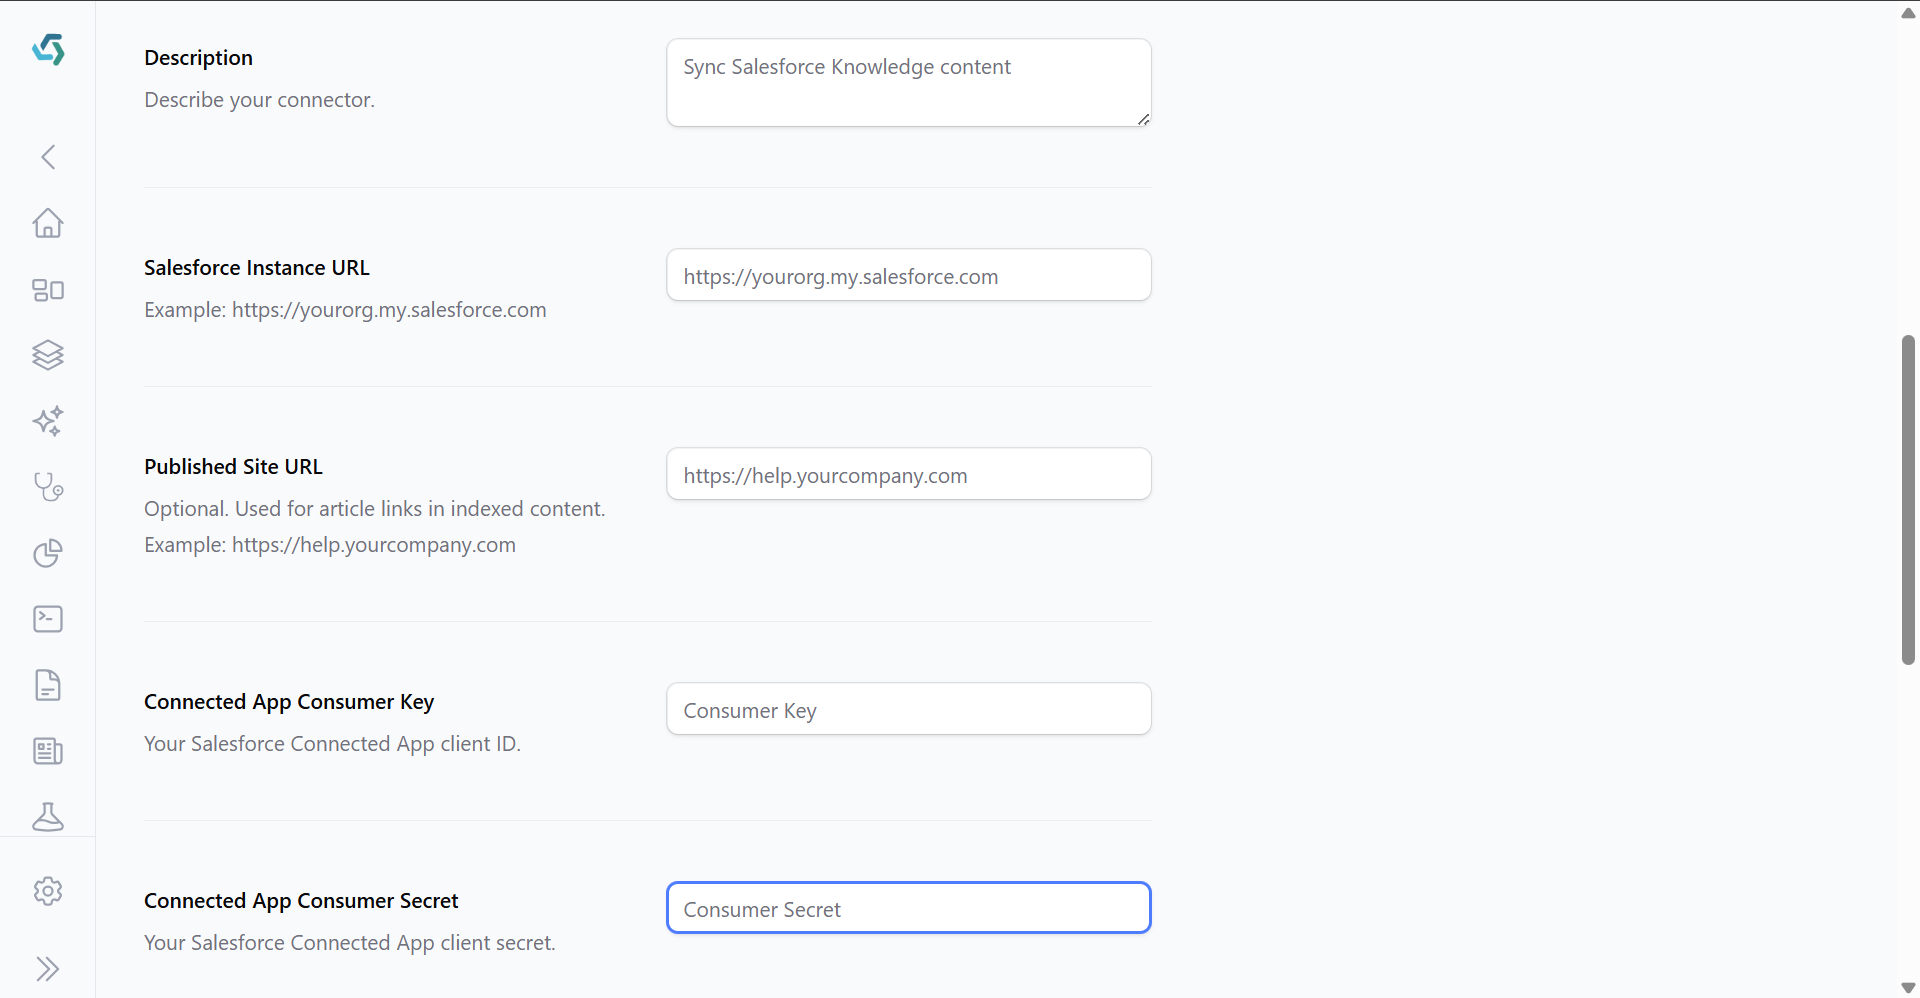This screenshot has height=998, width=1920.
Task: Open the dashboard blocks icon
Action: tap(48, 290)
